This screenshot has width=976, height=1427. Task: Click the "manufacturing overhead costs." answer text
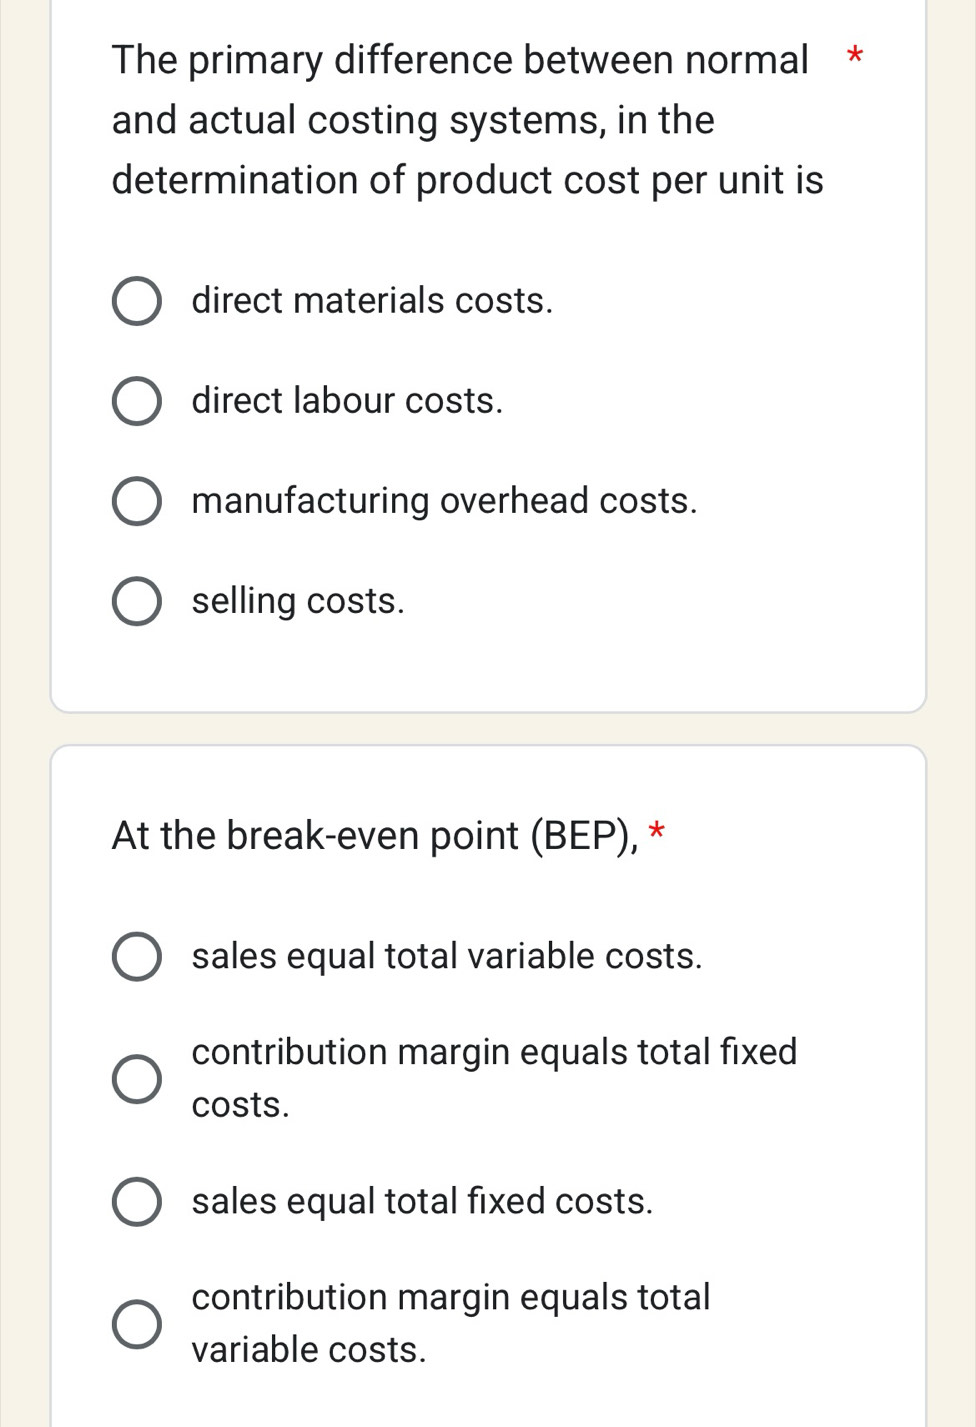(444, 501)
